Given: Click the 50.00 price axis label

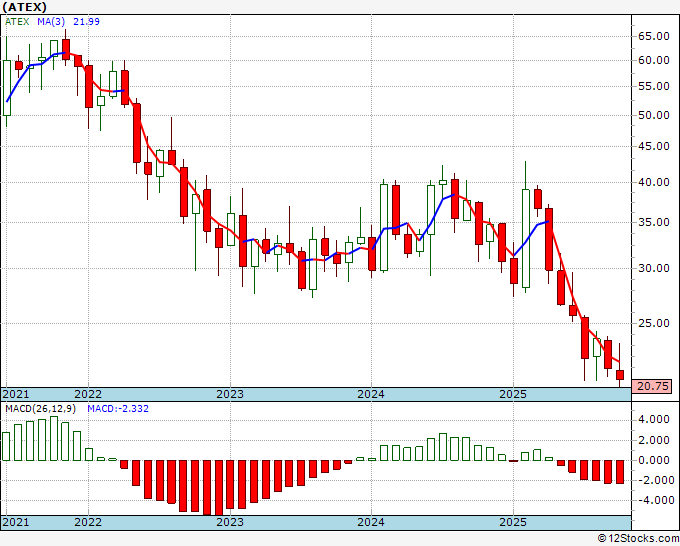Looking at the screenshot, I should [x=654, y=115].
